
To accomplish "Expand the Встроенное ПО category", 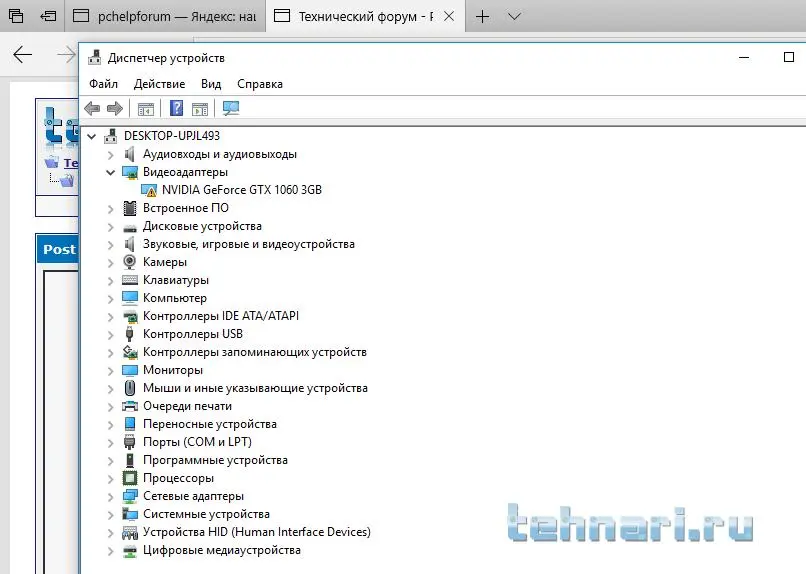I will pos(111,209).
